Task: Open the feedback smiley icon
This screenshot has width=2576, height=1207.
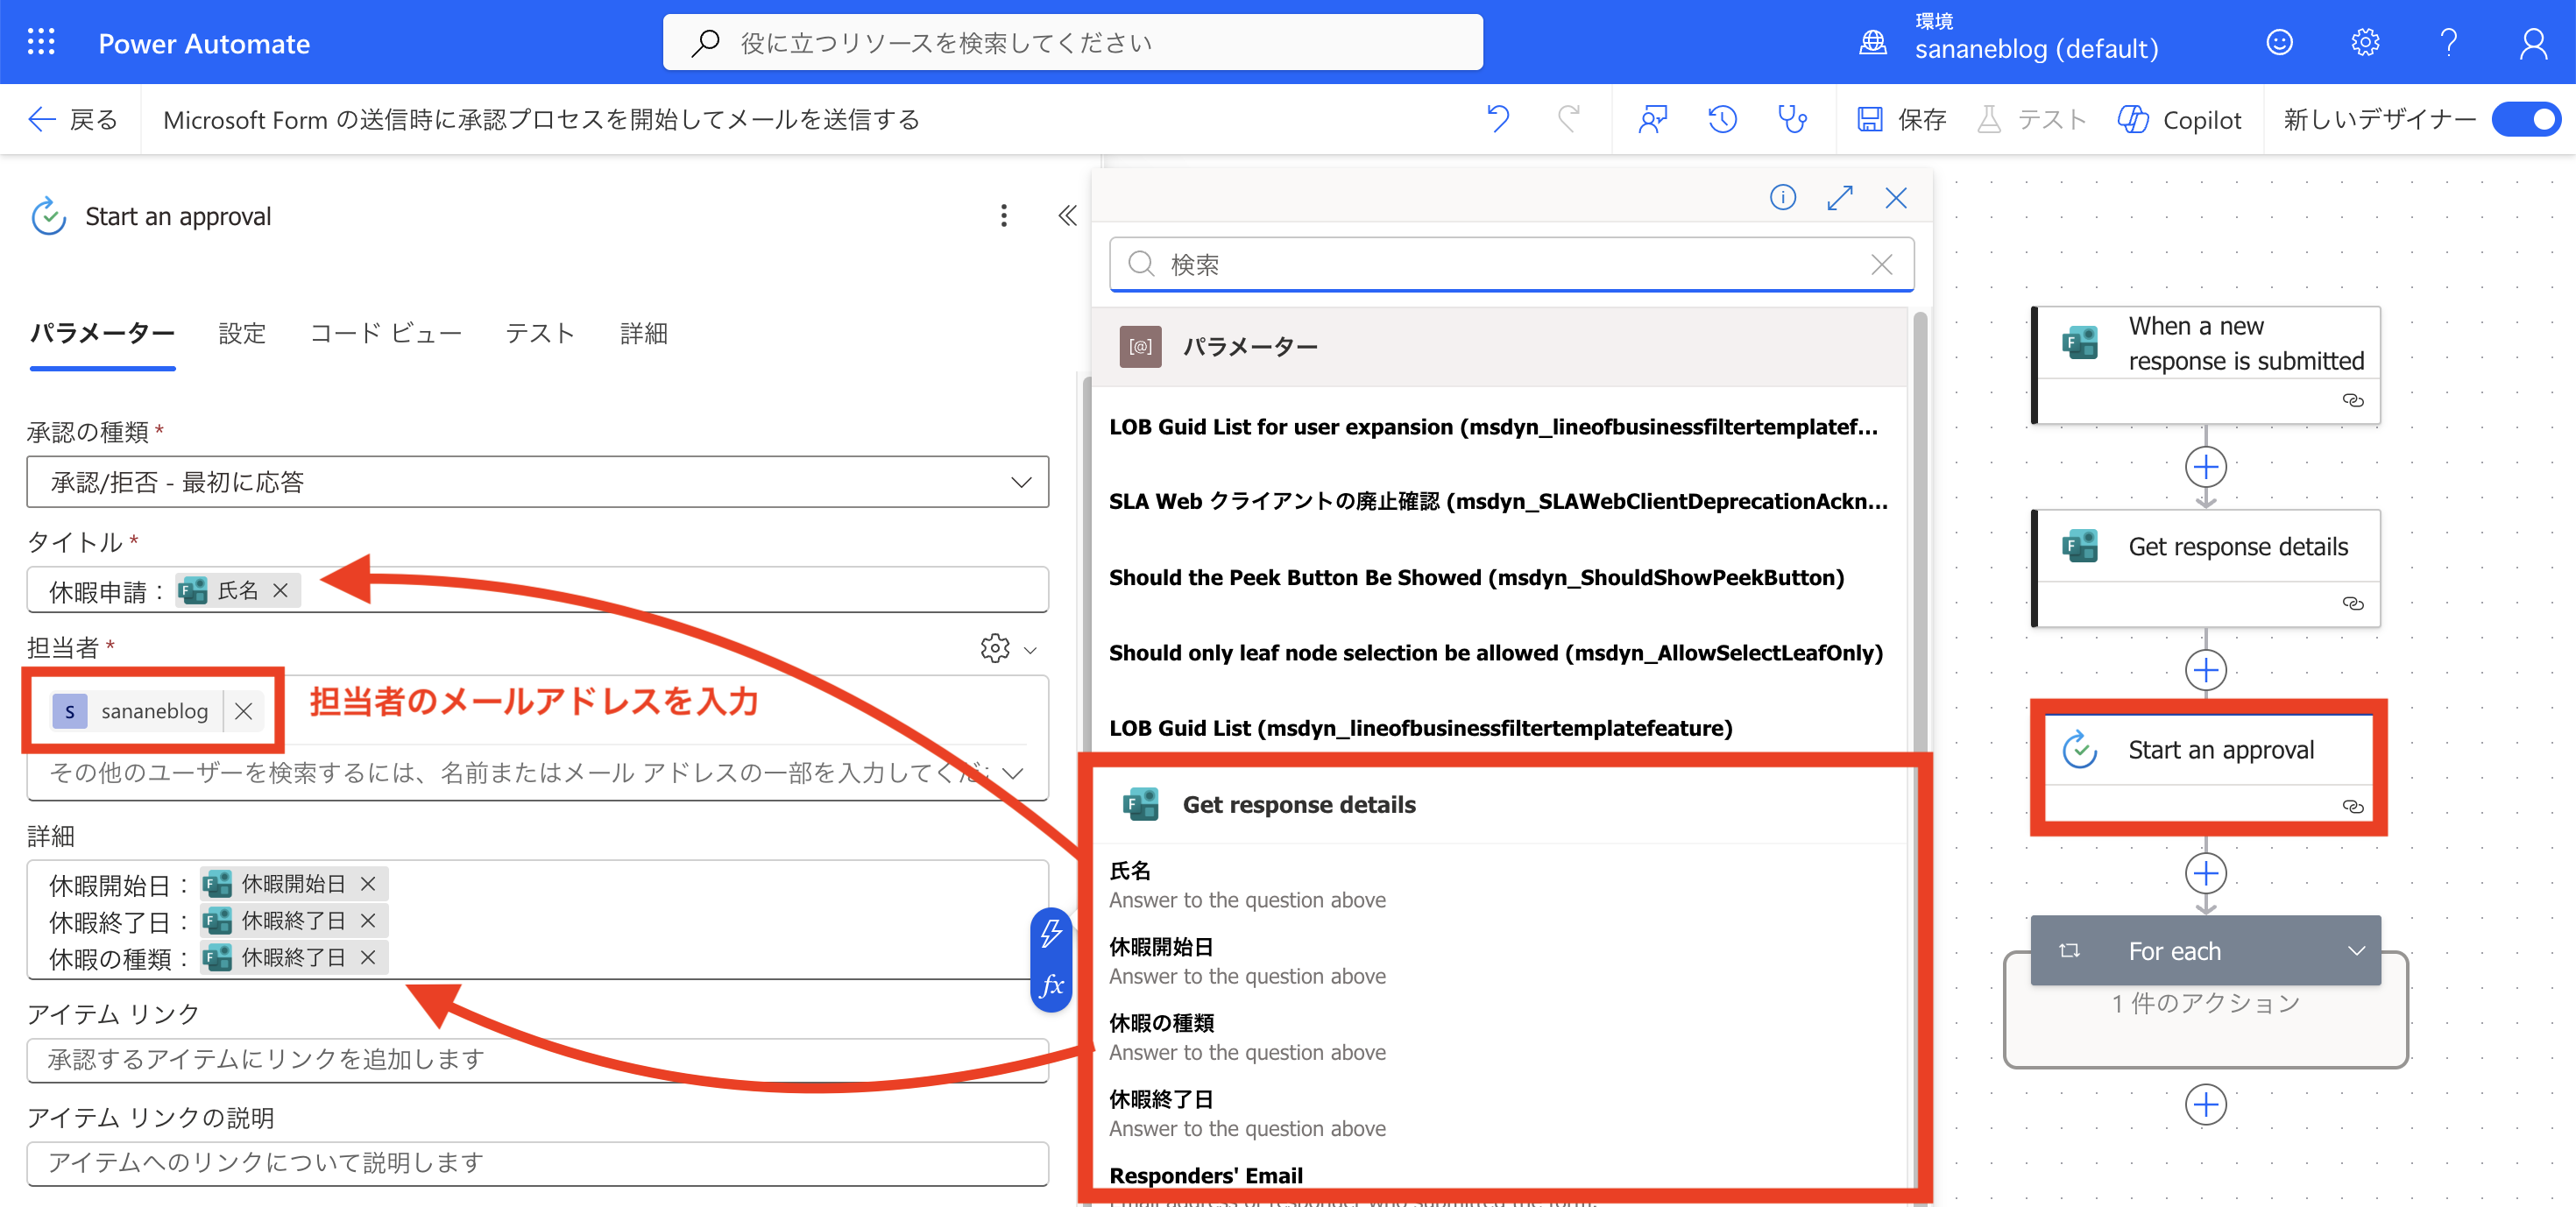Action: [x=2279, y=42]
